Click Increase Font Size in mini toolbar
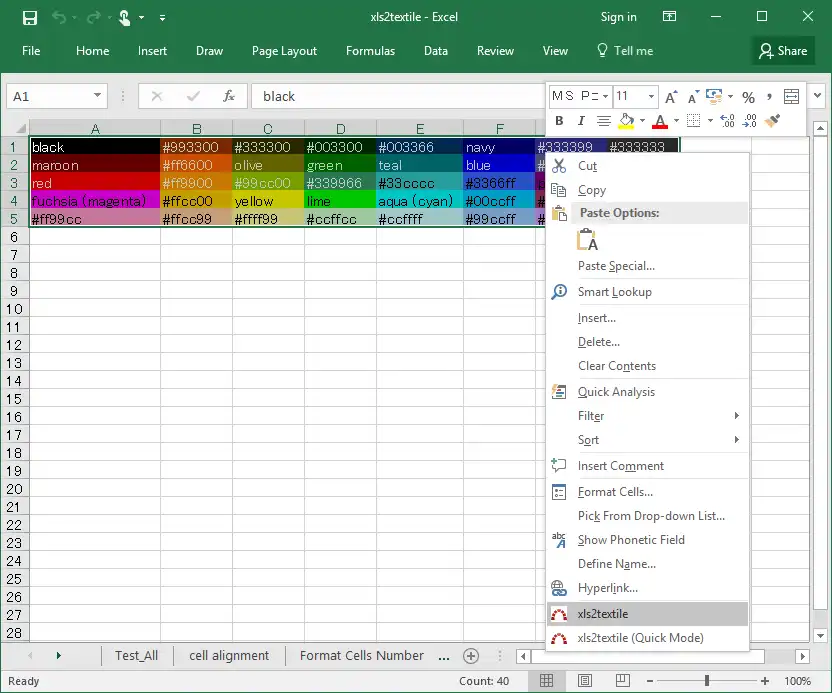The image size is (832, 693). pyautogui.click(x=671, y=96)
